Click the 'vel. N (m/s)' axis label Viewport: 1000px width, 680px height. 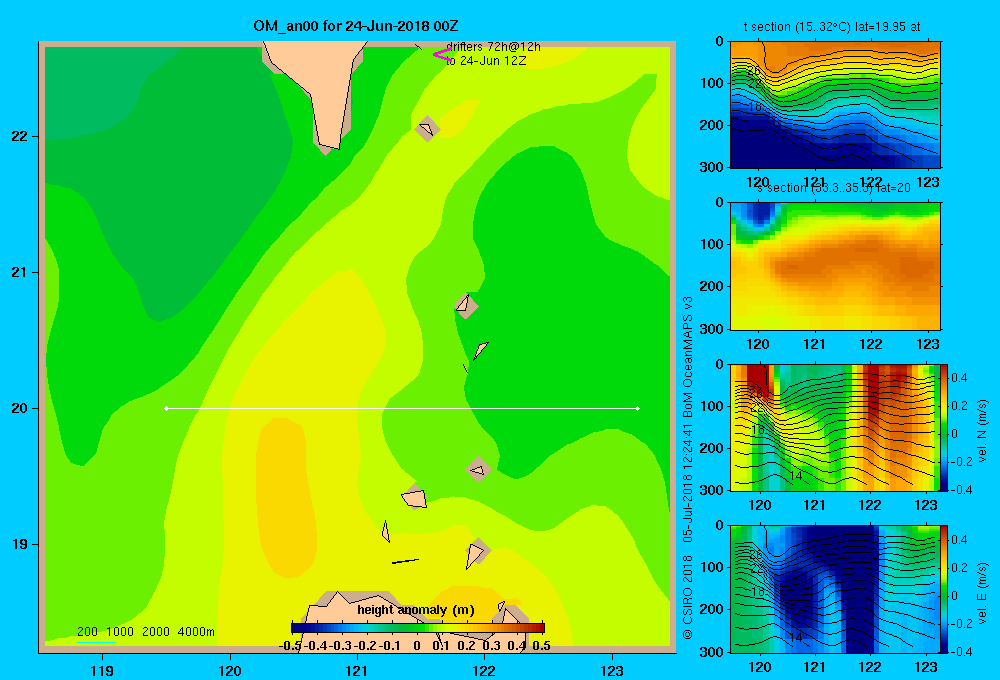pos(983,430)
